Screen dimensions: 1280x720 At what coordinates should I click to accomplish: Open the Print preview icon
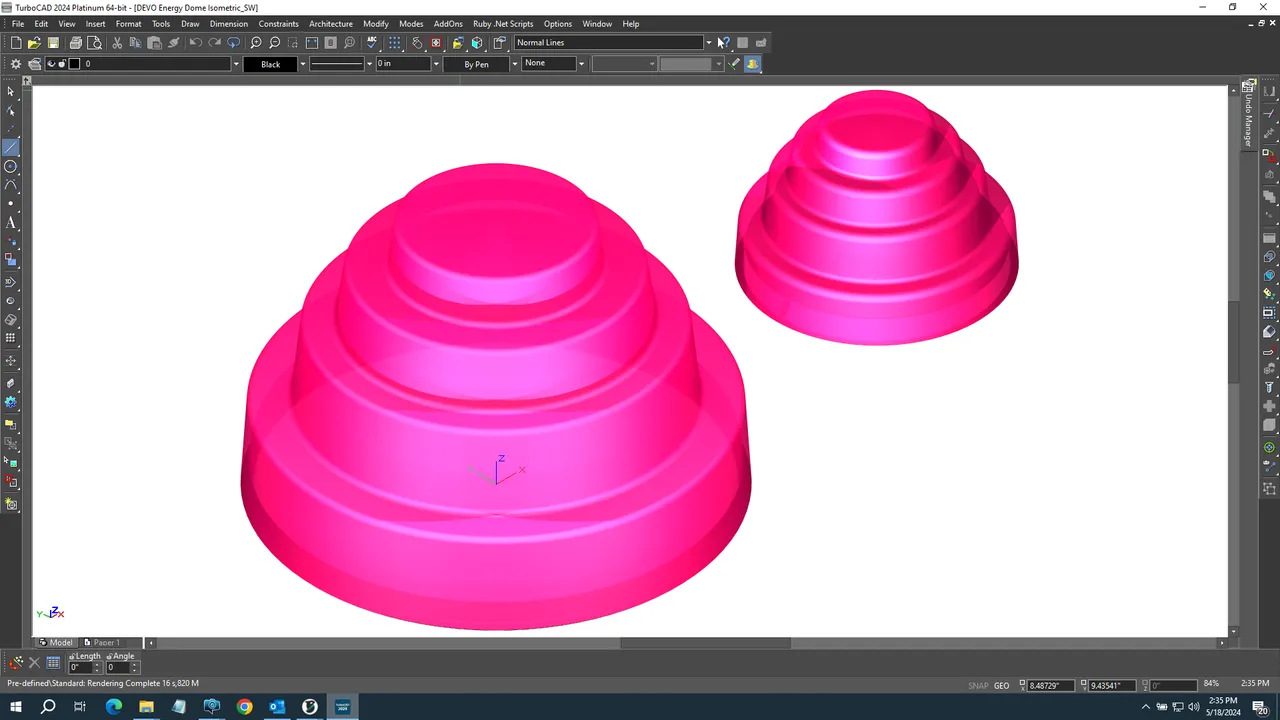pos(95,42)
